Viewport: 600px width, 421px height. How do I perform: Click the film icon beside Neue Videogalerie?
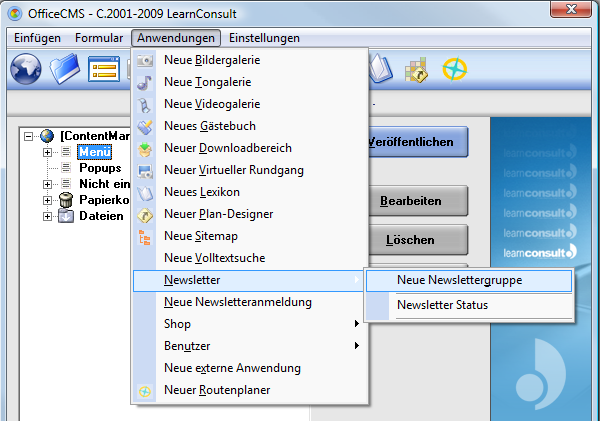click(145, 104)
